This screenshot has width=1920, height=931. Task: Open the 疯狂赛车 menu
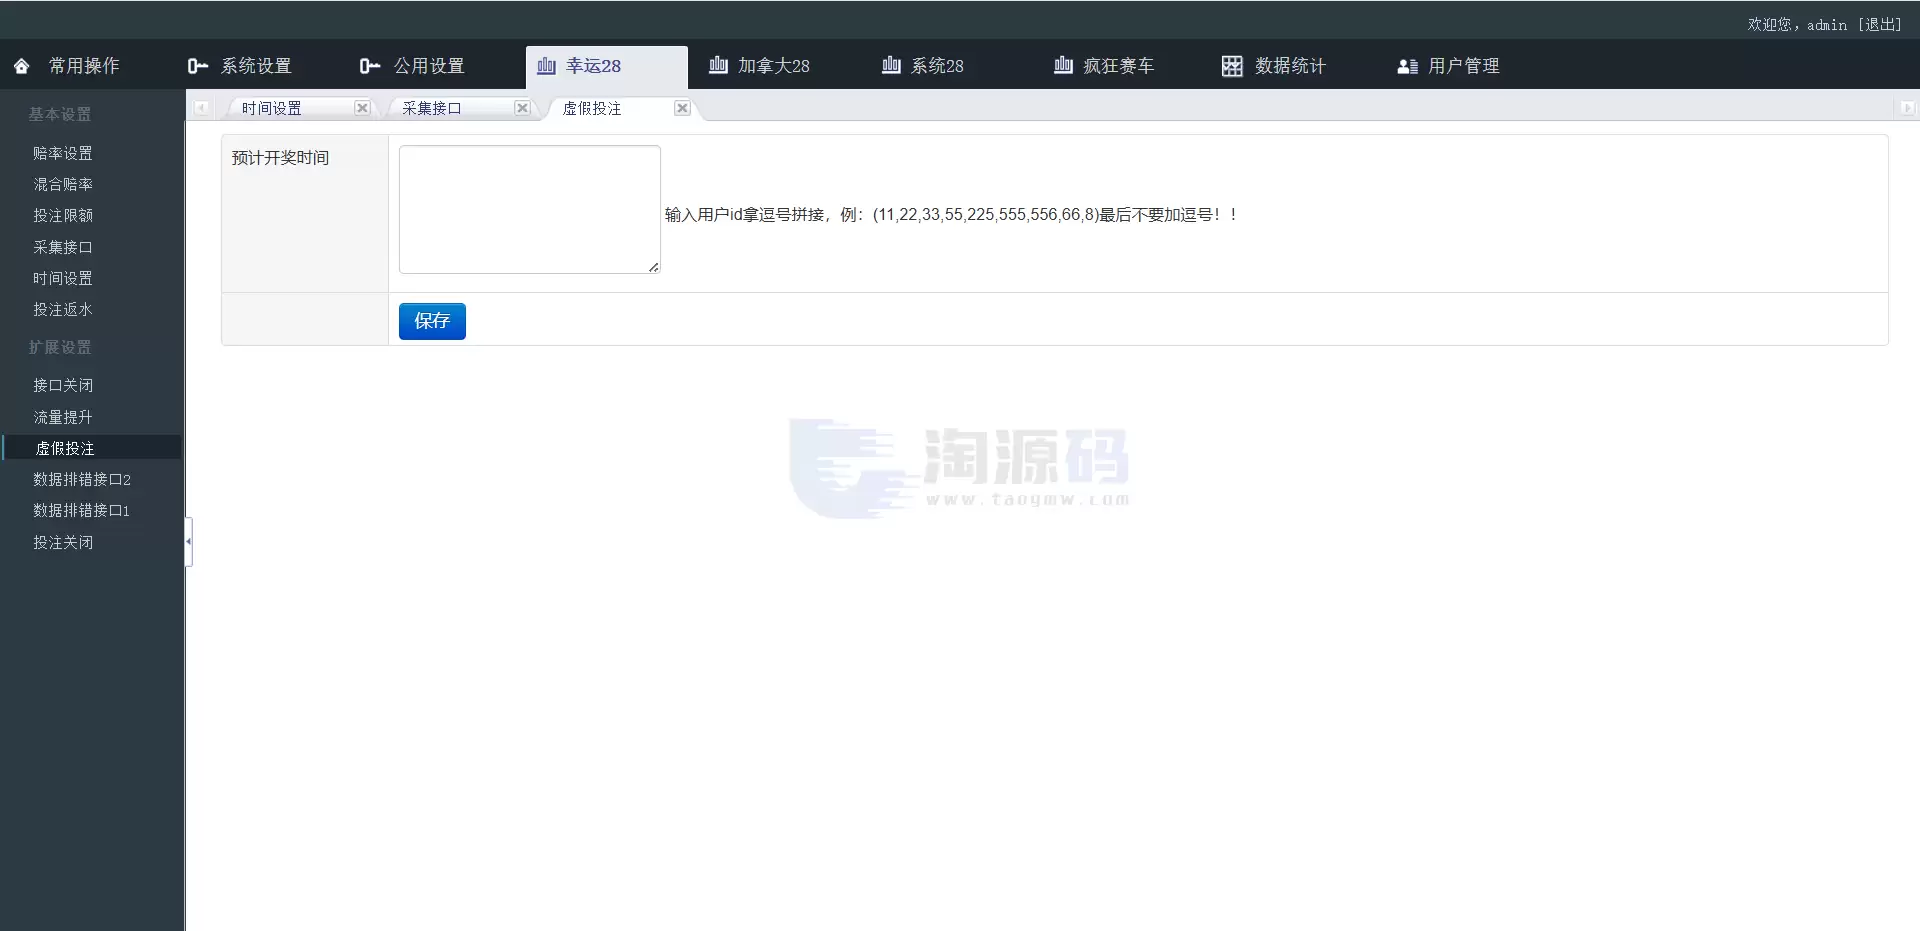pos(1118,66)
